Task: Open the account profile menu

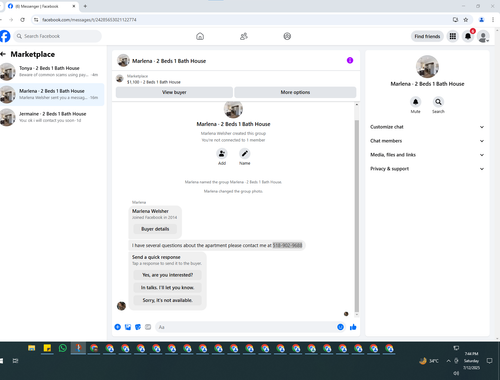Action: click(483, 36)
